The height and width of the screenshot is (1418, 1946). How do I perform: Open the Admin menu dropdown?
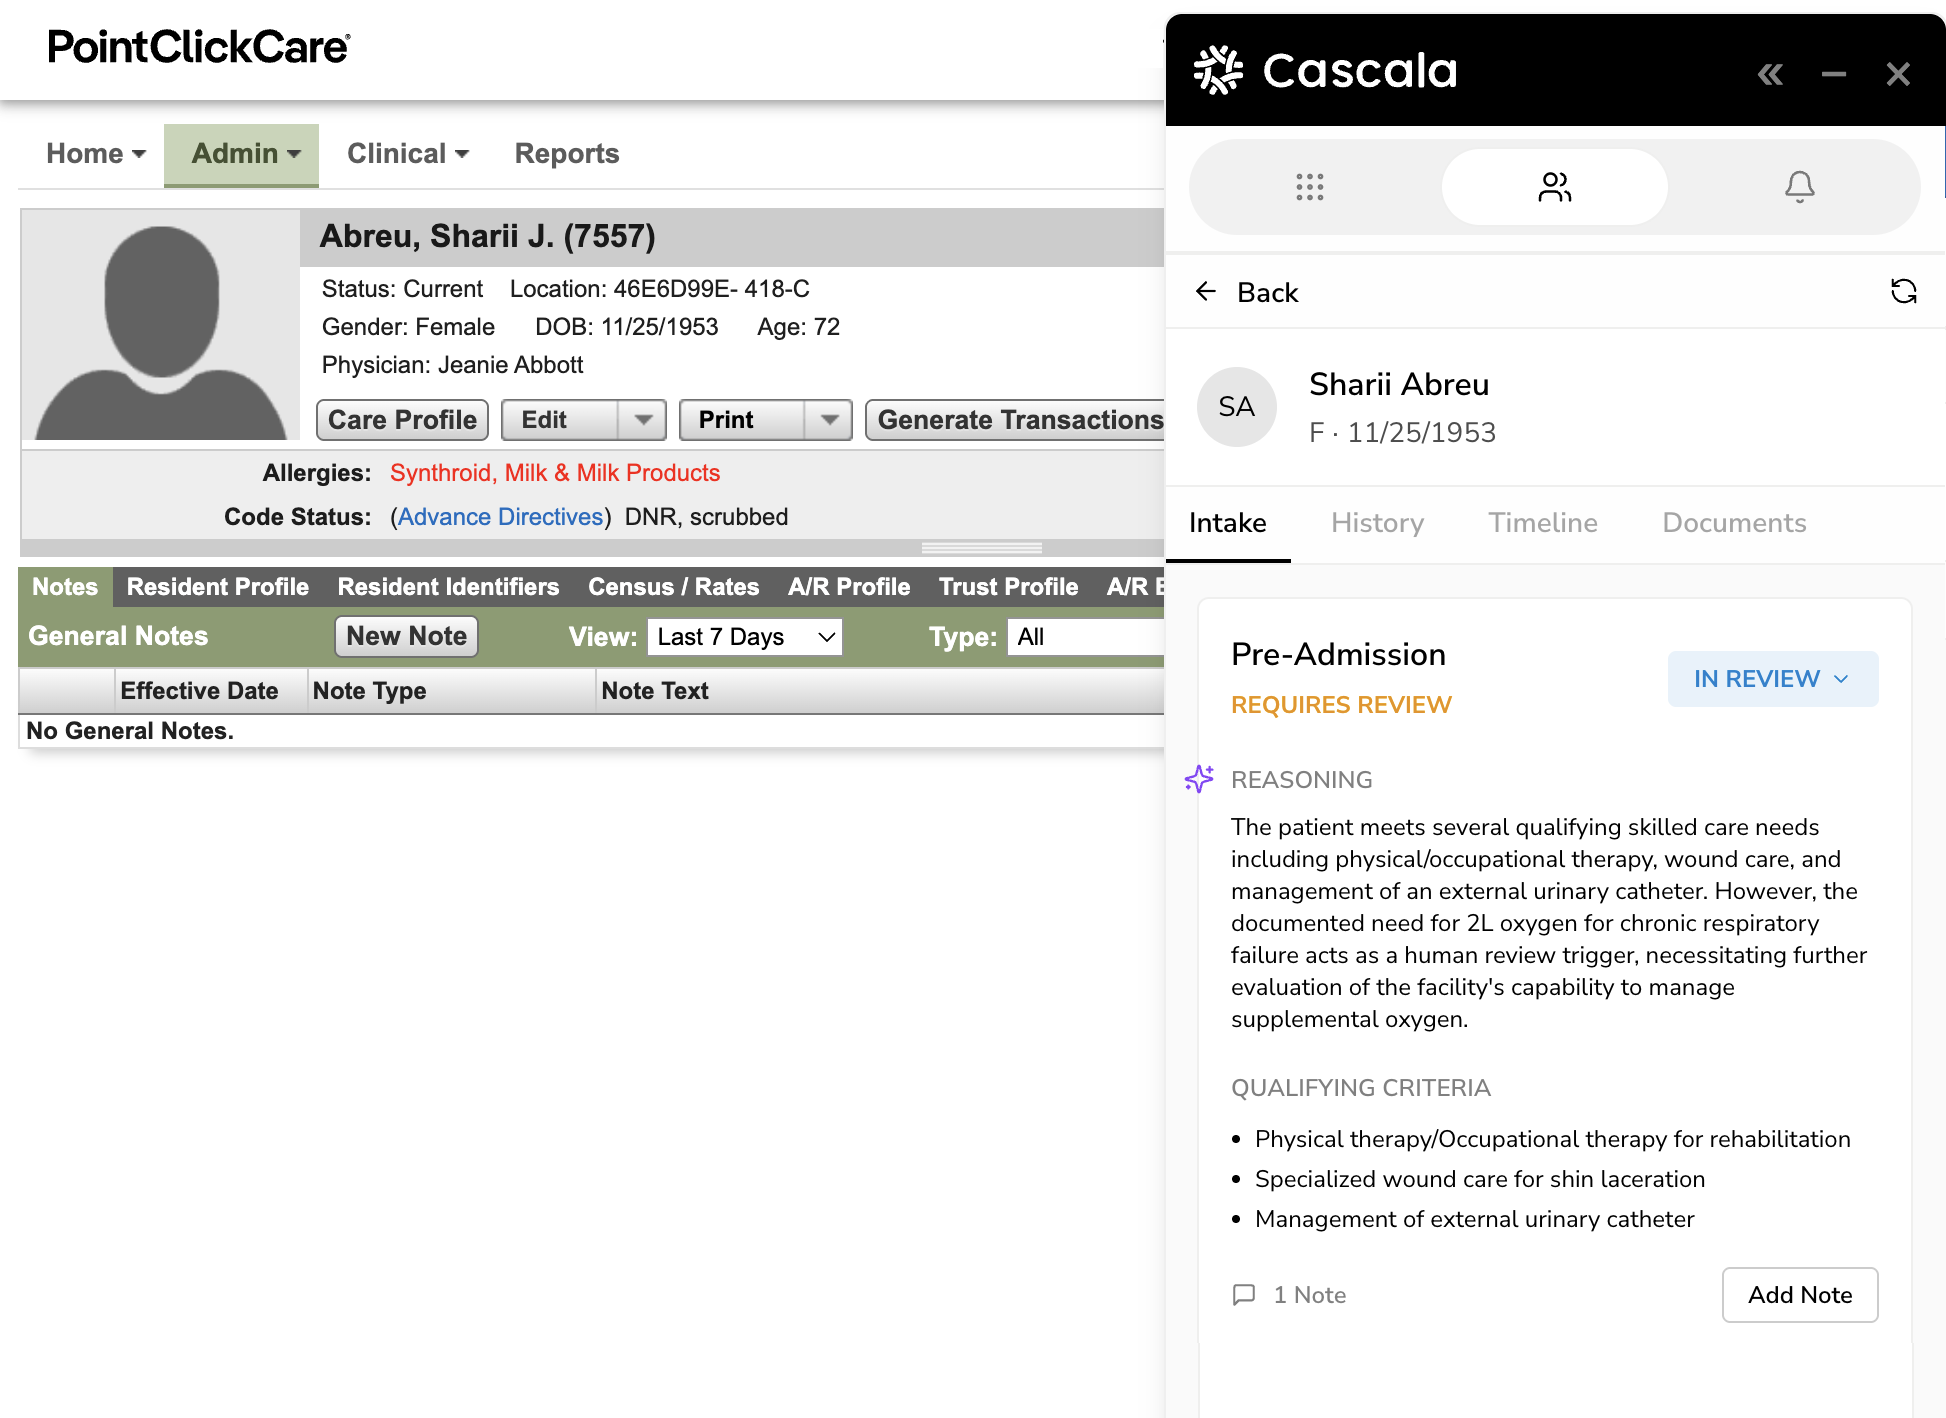tap(242, 154)
